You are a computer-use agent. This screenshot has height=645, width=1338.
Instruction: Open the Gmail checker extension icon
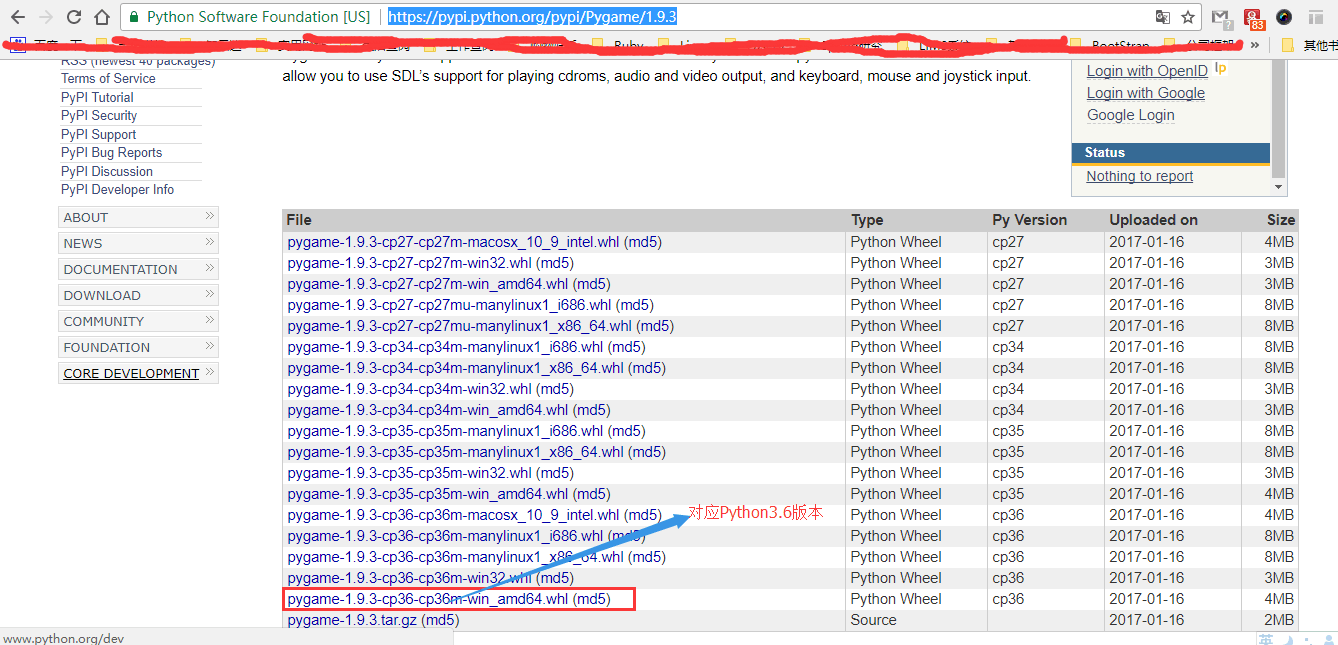point(1221,17)
